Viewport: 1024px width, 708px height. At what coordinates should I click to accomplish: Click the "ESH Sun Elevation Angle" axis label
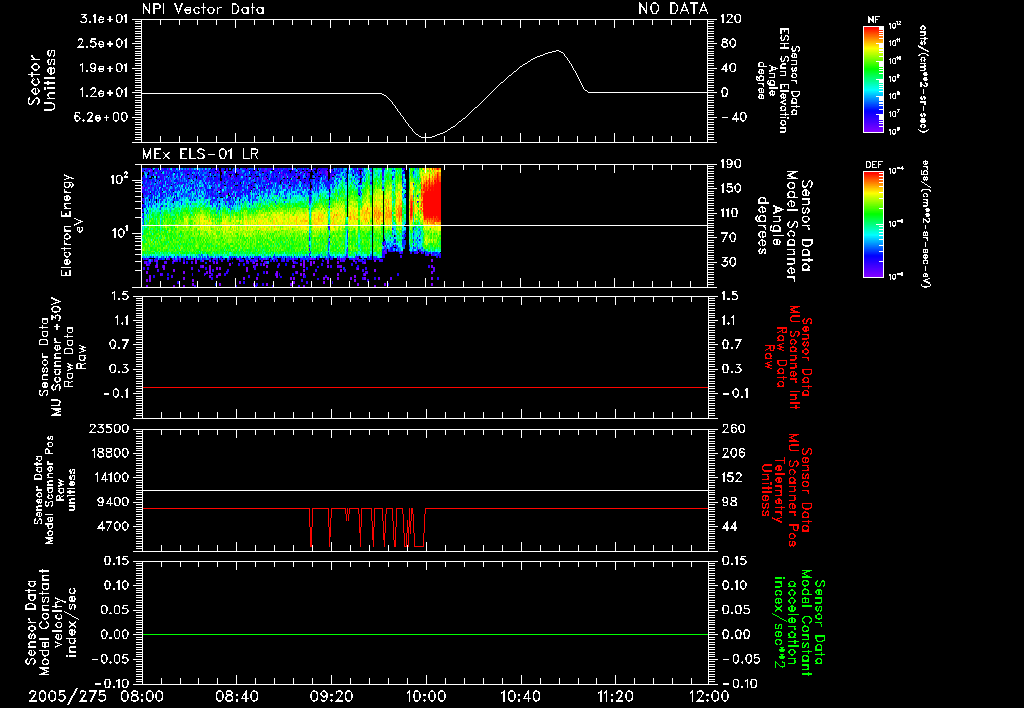[x=778, y=80]
